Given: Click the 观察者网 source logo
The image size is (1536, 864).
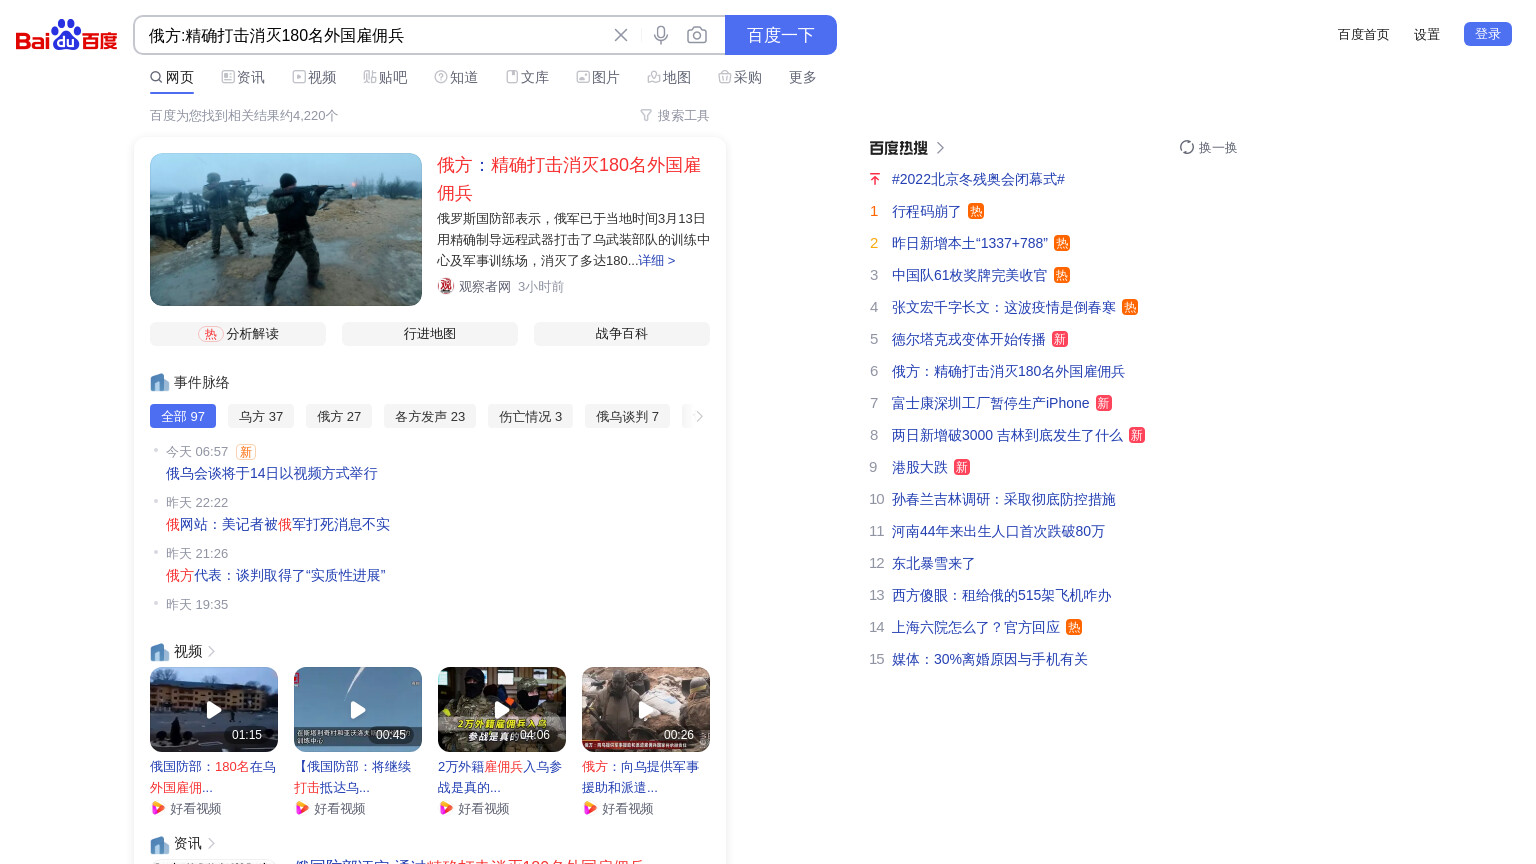Looking at the screenshot, I should click(x=446, y=286).
